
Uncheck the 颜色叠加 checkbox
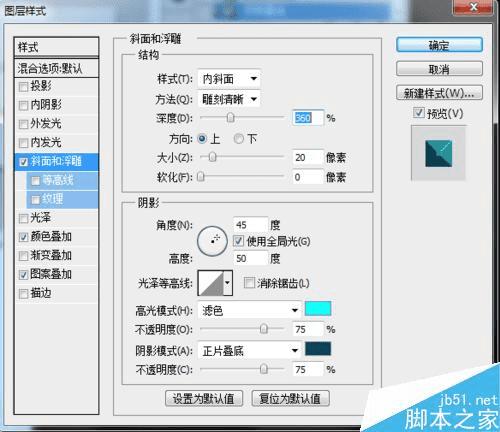[23, 237]
